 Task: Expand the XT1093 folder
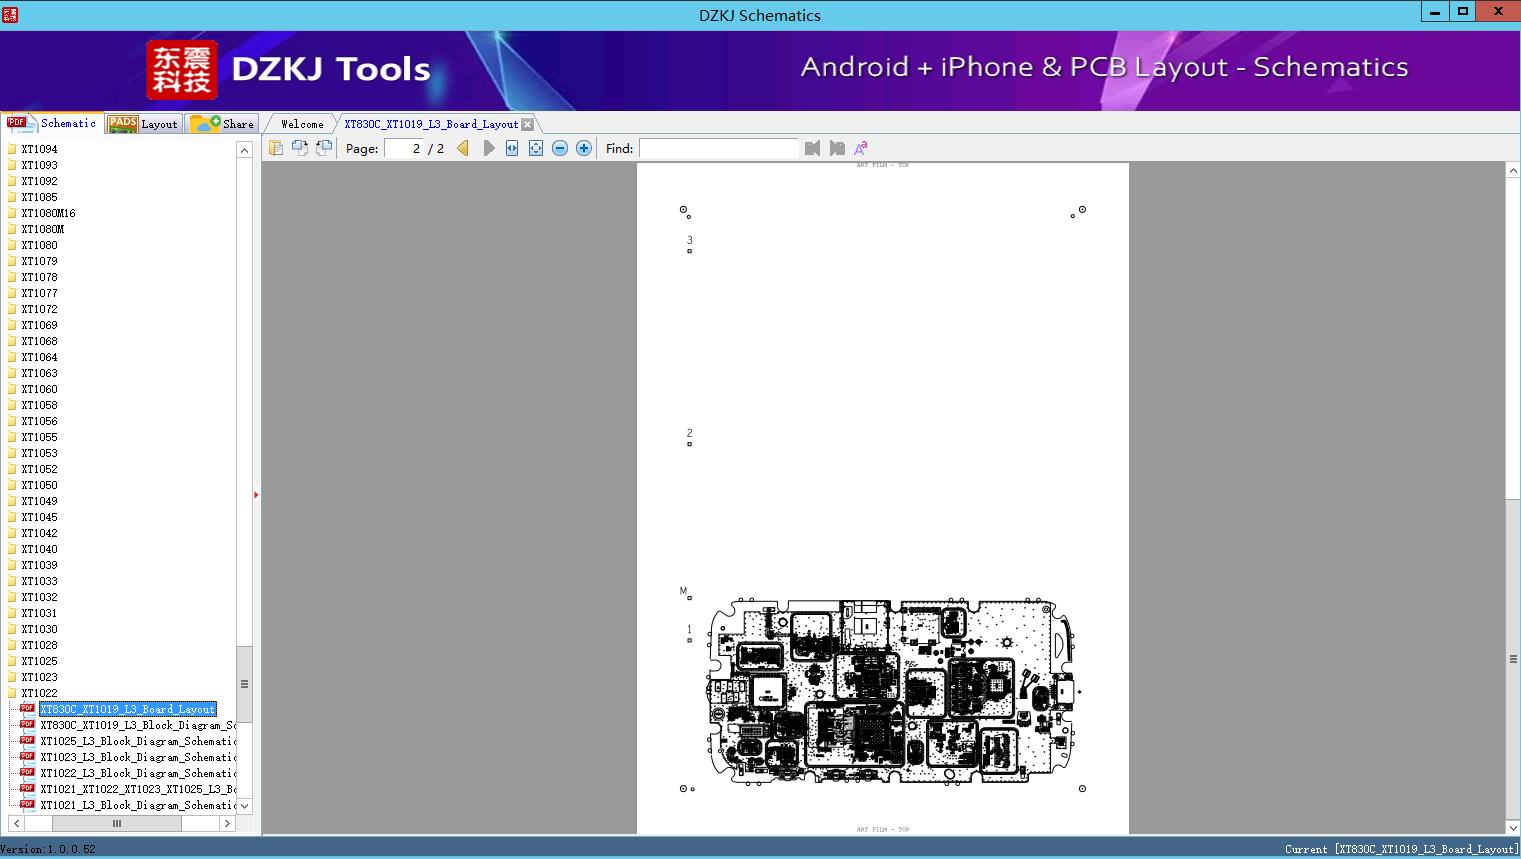coord(39,165)
